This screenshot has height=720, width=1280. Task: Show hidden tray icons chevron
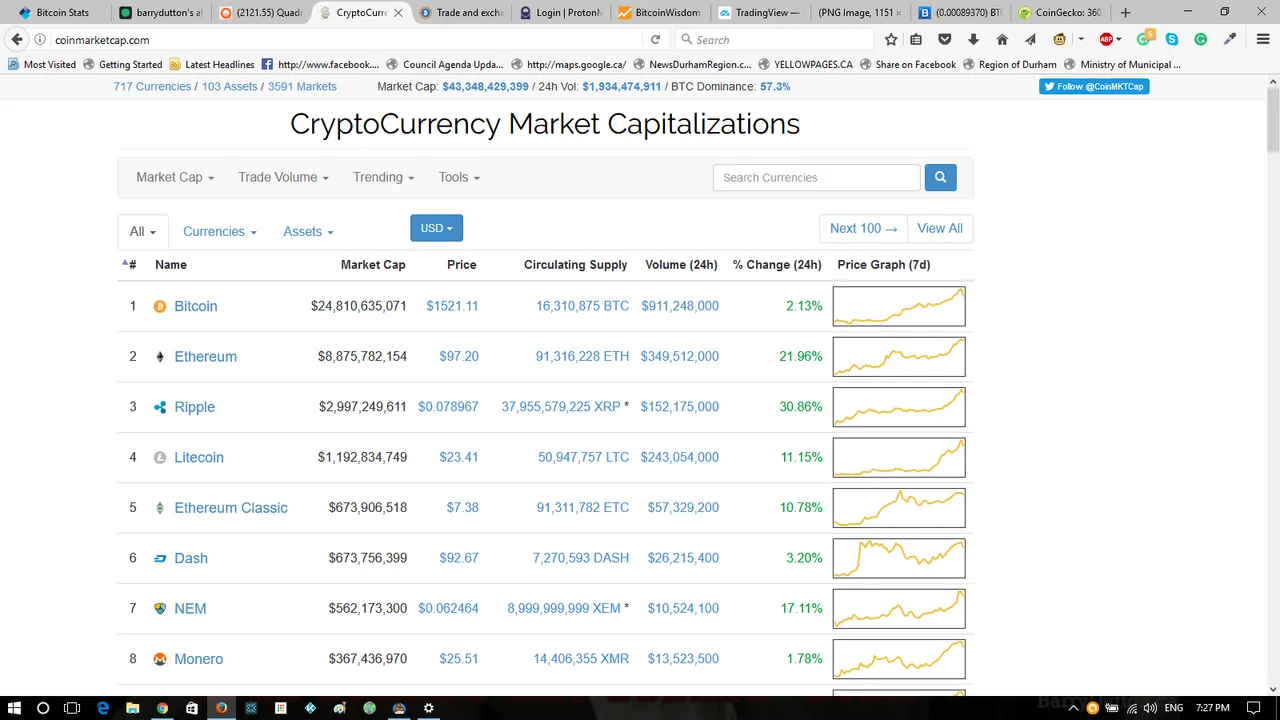click(x=1075, y=708)
